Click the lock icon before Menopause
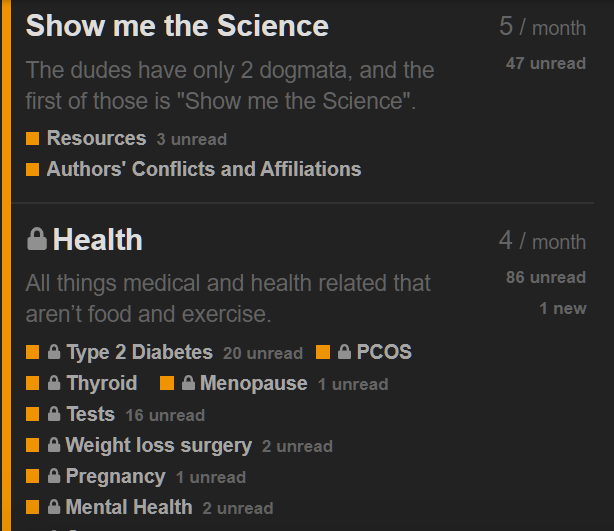 click(x=188, y=383)
